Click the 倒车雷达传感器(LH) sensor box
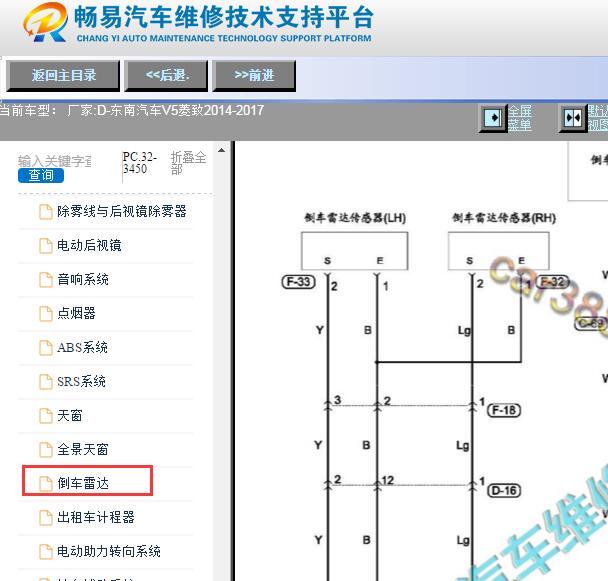This screenshot has height=581, width=608. click(354, 251)
